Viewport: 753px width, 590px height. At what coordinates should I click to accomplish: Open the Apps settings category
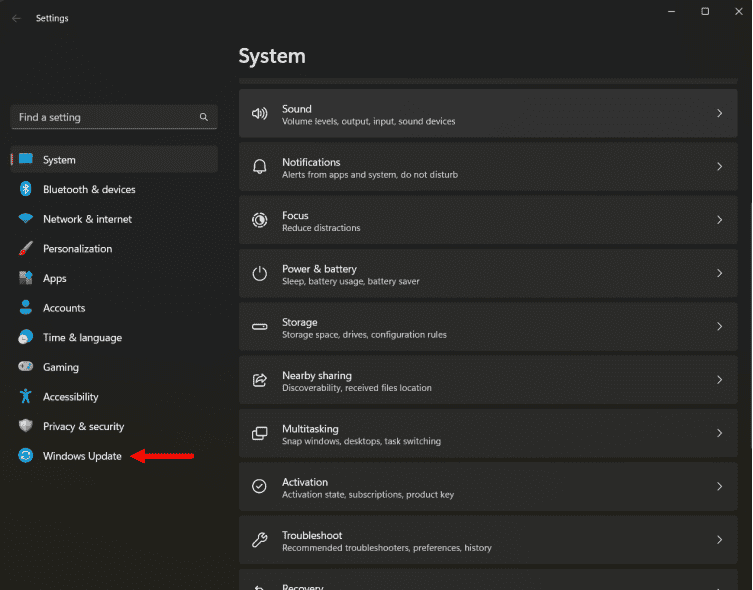point(55,278)
